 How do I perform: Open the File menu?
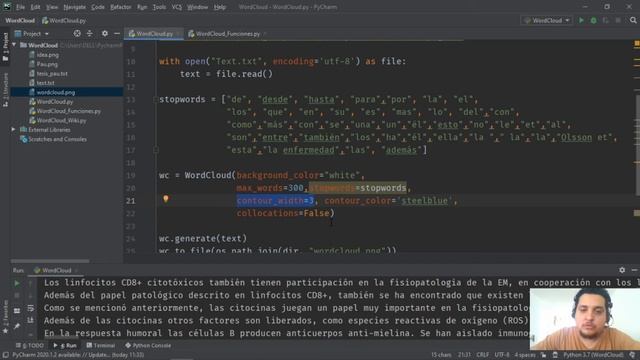(20, 7)
